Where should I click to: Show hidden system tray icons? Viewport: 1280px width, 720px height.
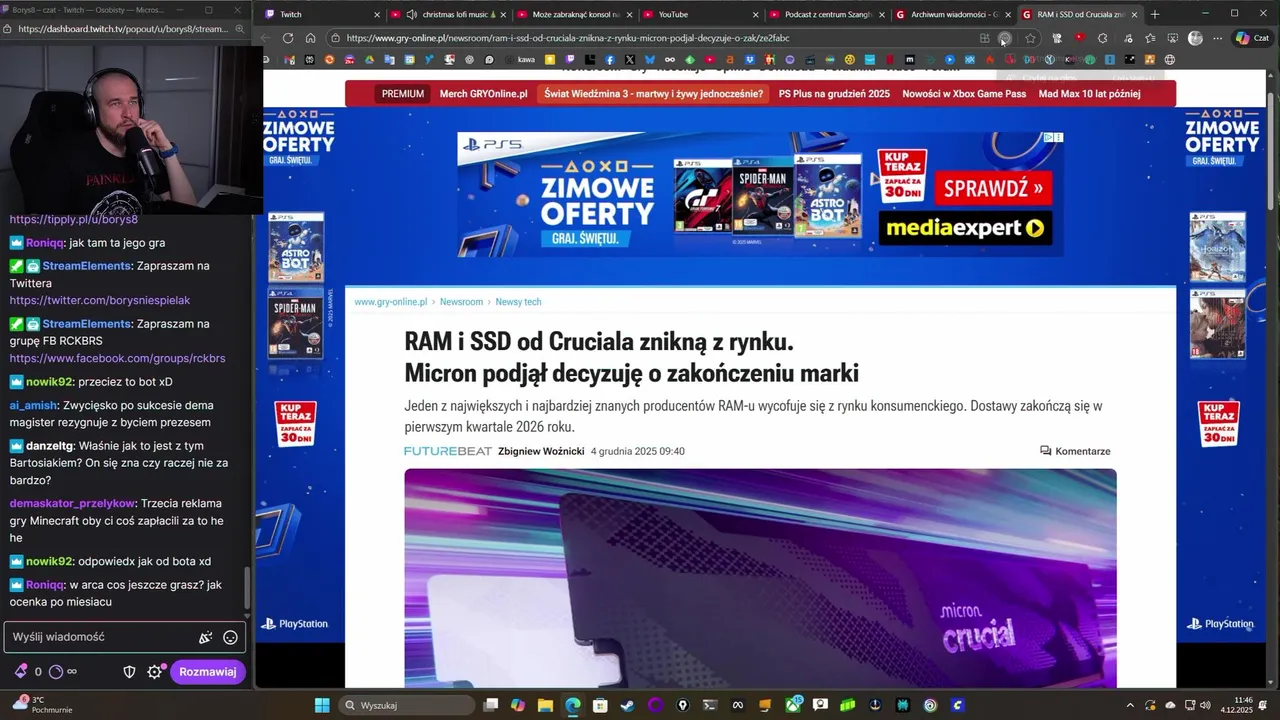pyautogui.click(x=1130, y=705)
